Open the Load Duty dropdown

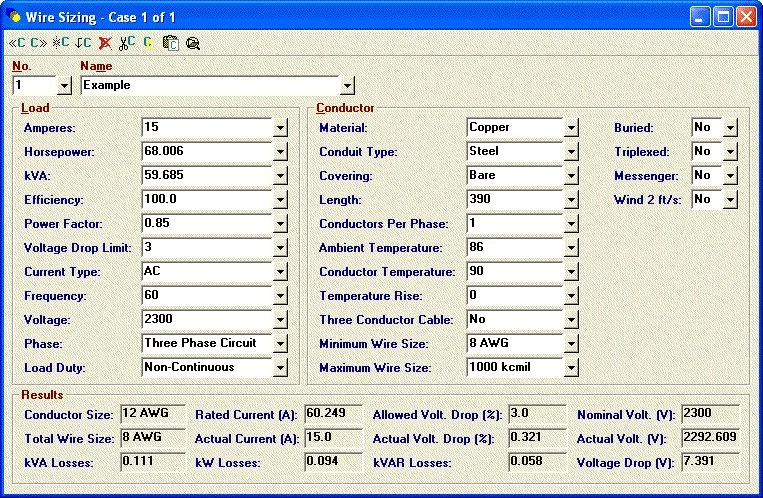[280, 368]
